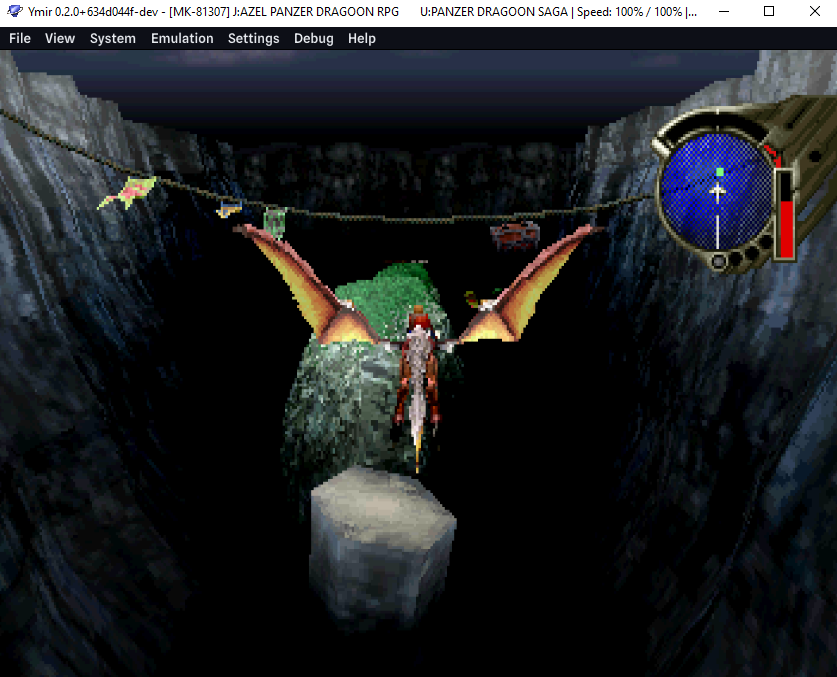Maximize the Ymir window
This screenshot has height=677, width=837.
pyautogui.click(x=769, y=11)
